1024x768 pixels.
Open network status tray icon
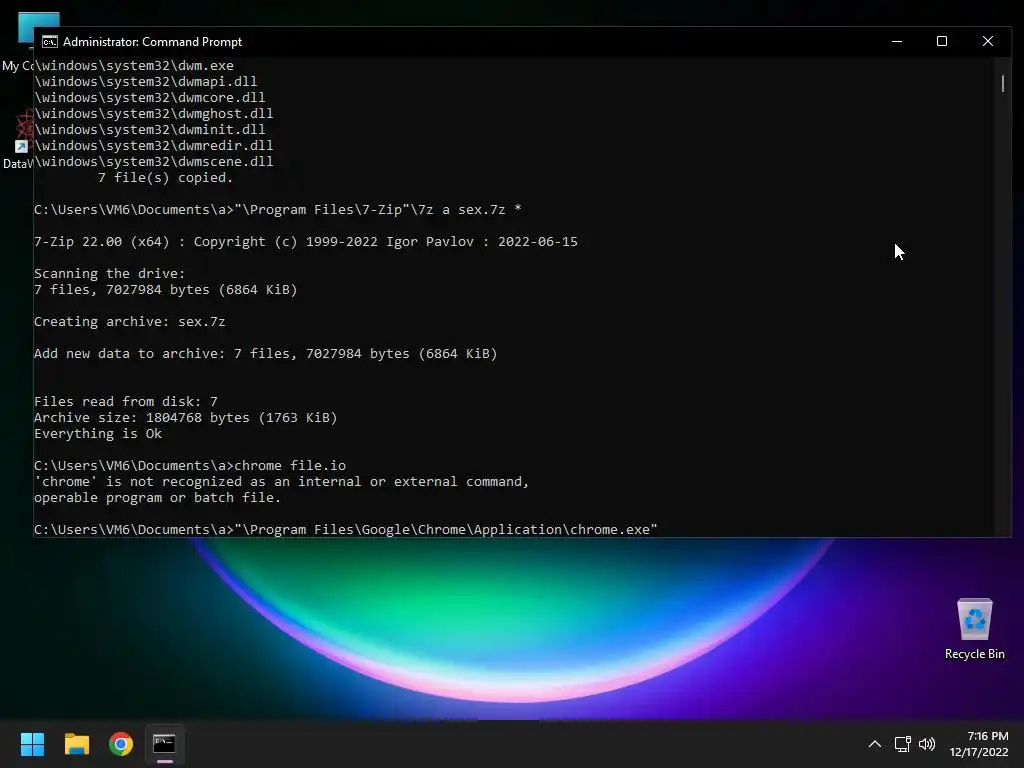tap(903, 744)
